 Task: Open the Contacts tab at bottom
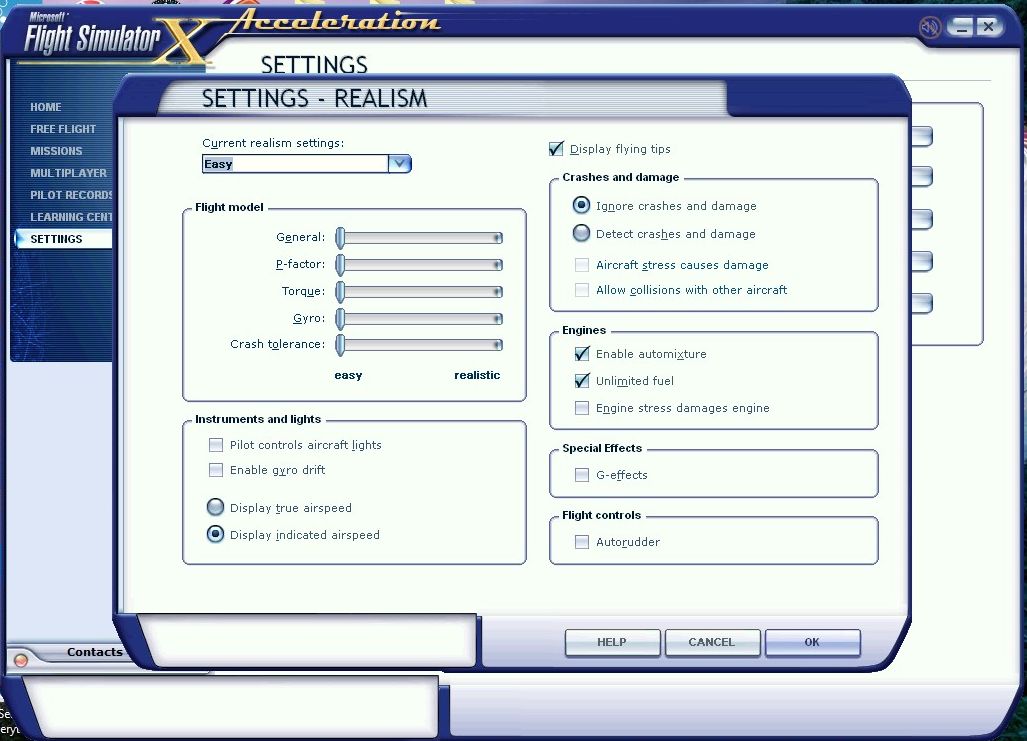point(94,652)
